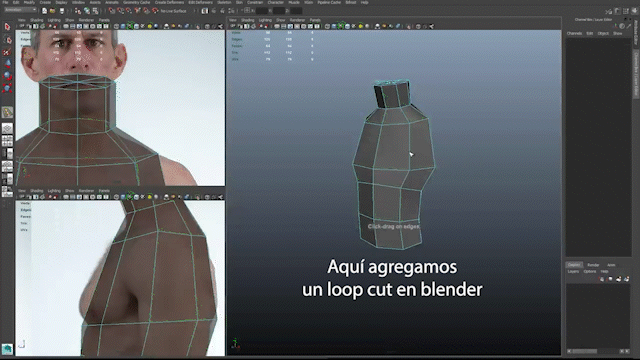Activate the Rotate tool in toolbox
Image resolution: width=640 pixels, height=360 pixels.
7,76
